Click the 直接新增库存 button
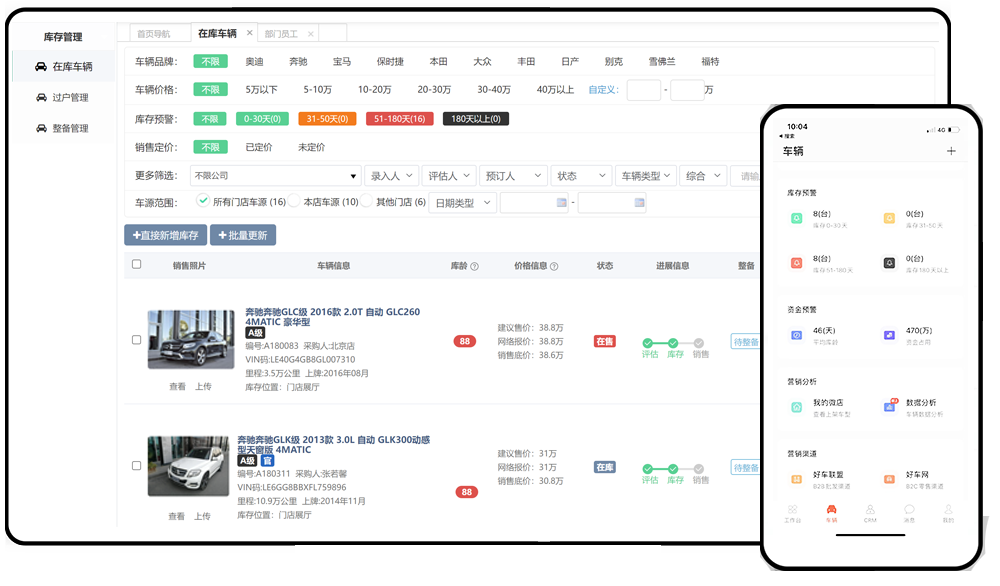The width and height of the screenshot is (1000, 586). click(x=165, y=235)
